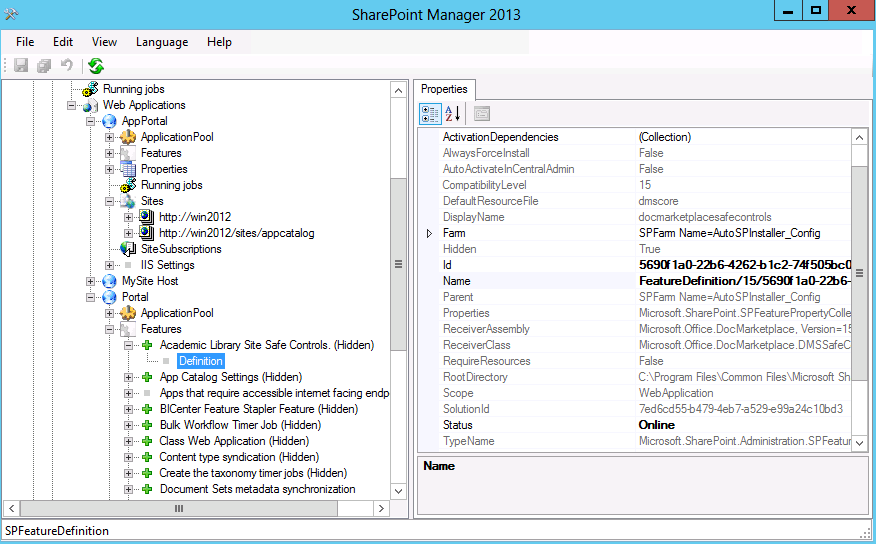Viewport: 876px width, 544px height.
Task: Expand the Class Web Application feature node
Action: tap(128, 441)
